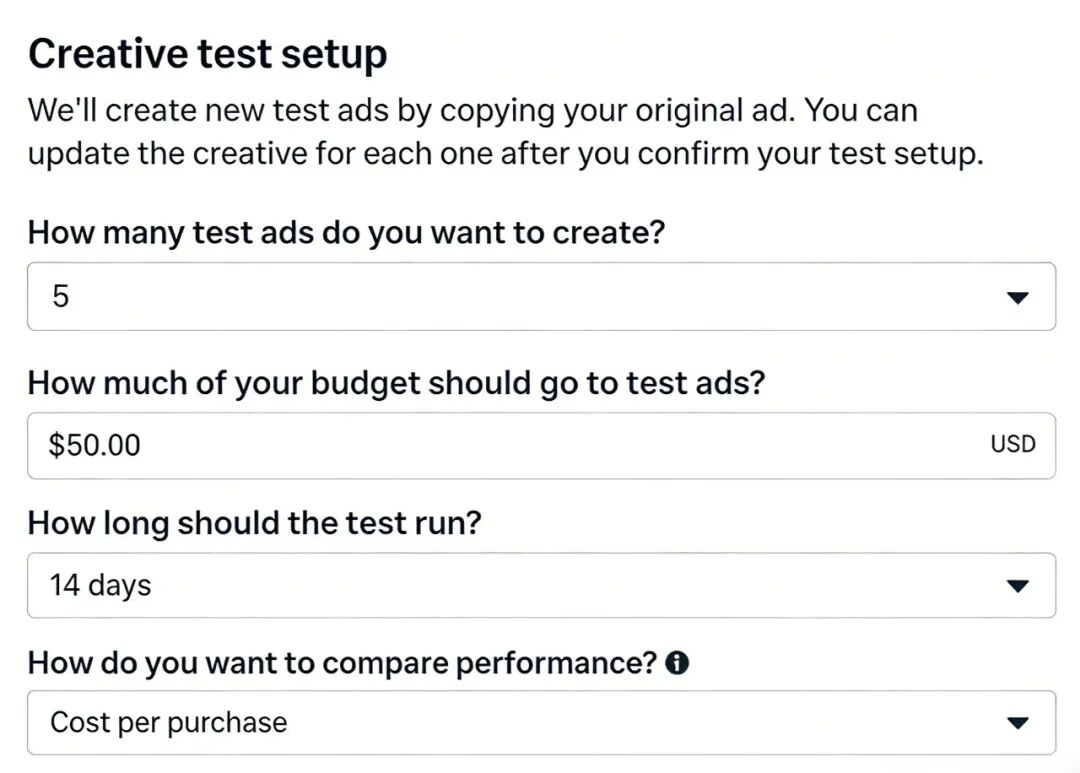Click the value 5 in the test ads selector
This screenshot has width=1080, height=773.
(x=60, y=296)
